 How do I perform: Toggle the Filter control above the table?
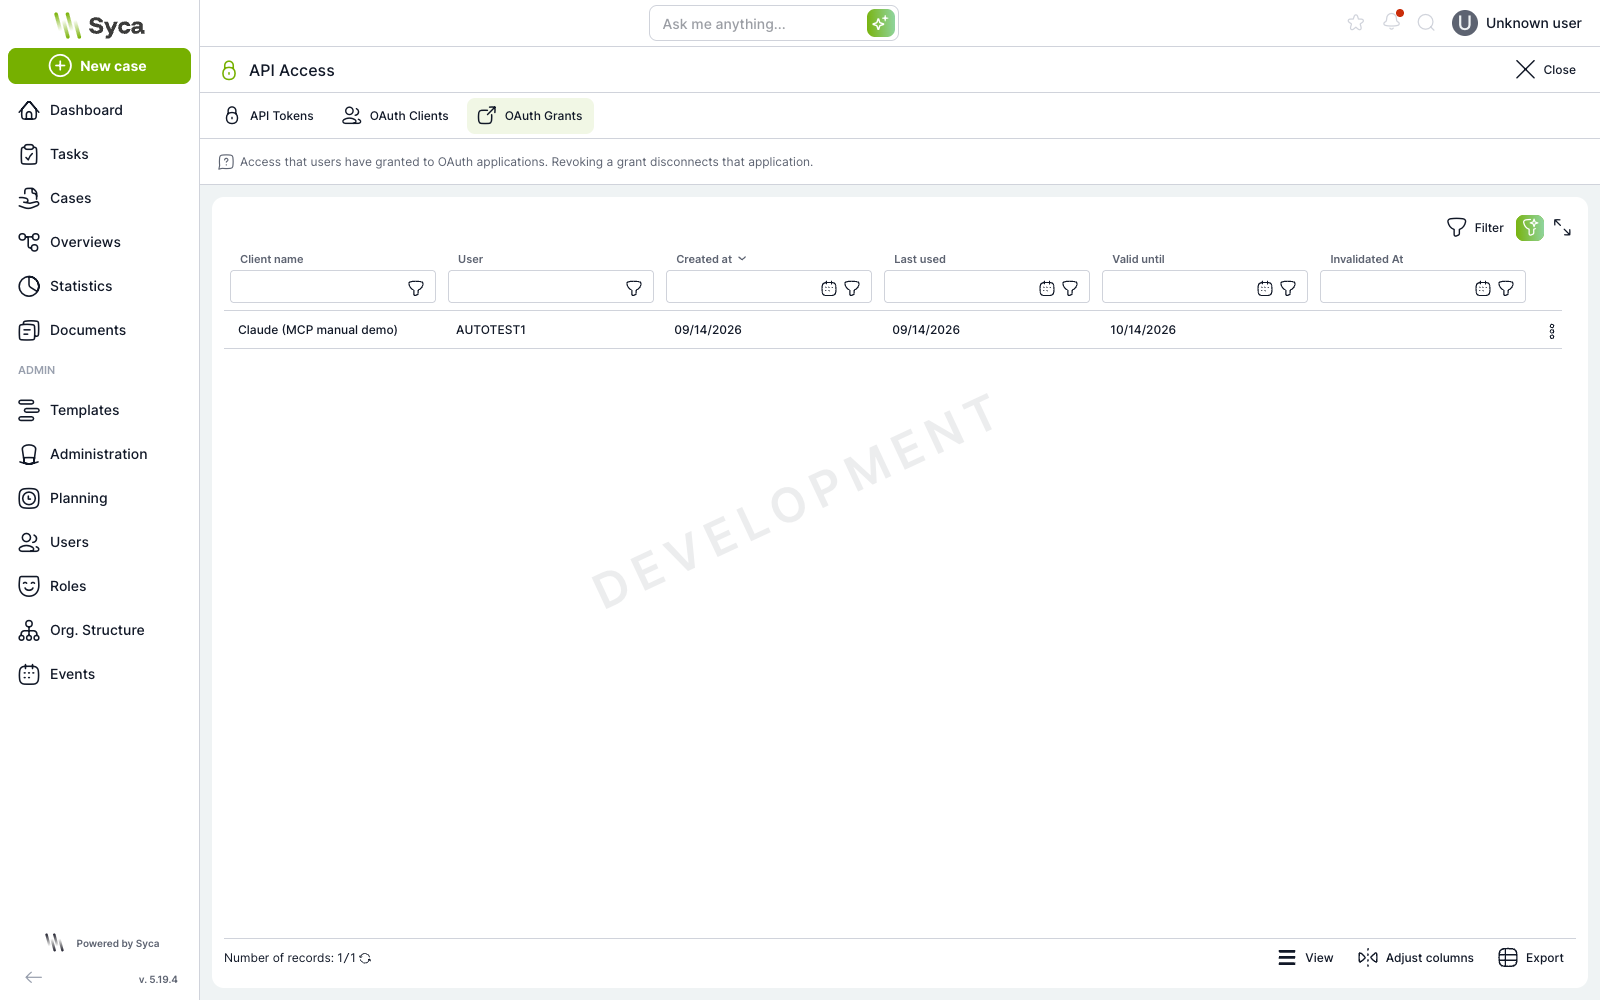[x=1475, y=228]
